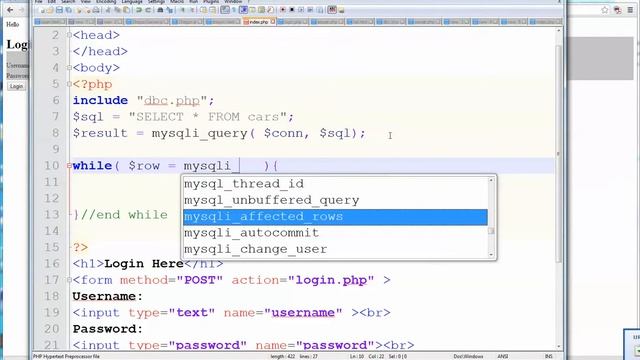This screenshot has height=360, width=640.
Task: Click the spell-check ABC toolbar icon
Action: click(x=333, y=10)
